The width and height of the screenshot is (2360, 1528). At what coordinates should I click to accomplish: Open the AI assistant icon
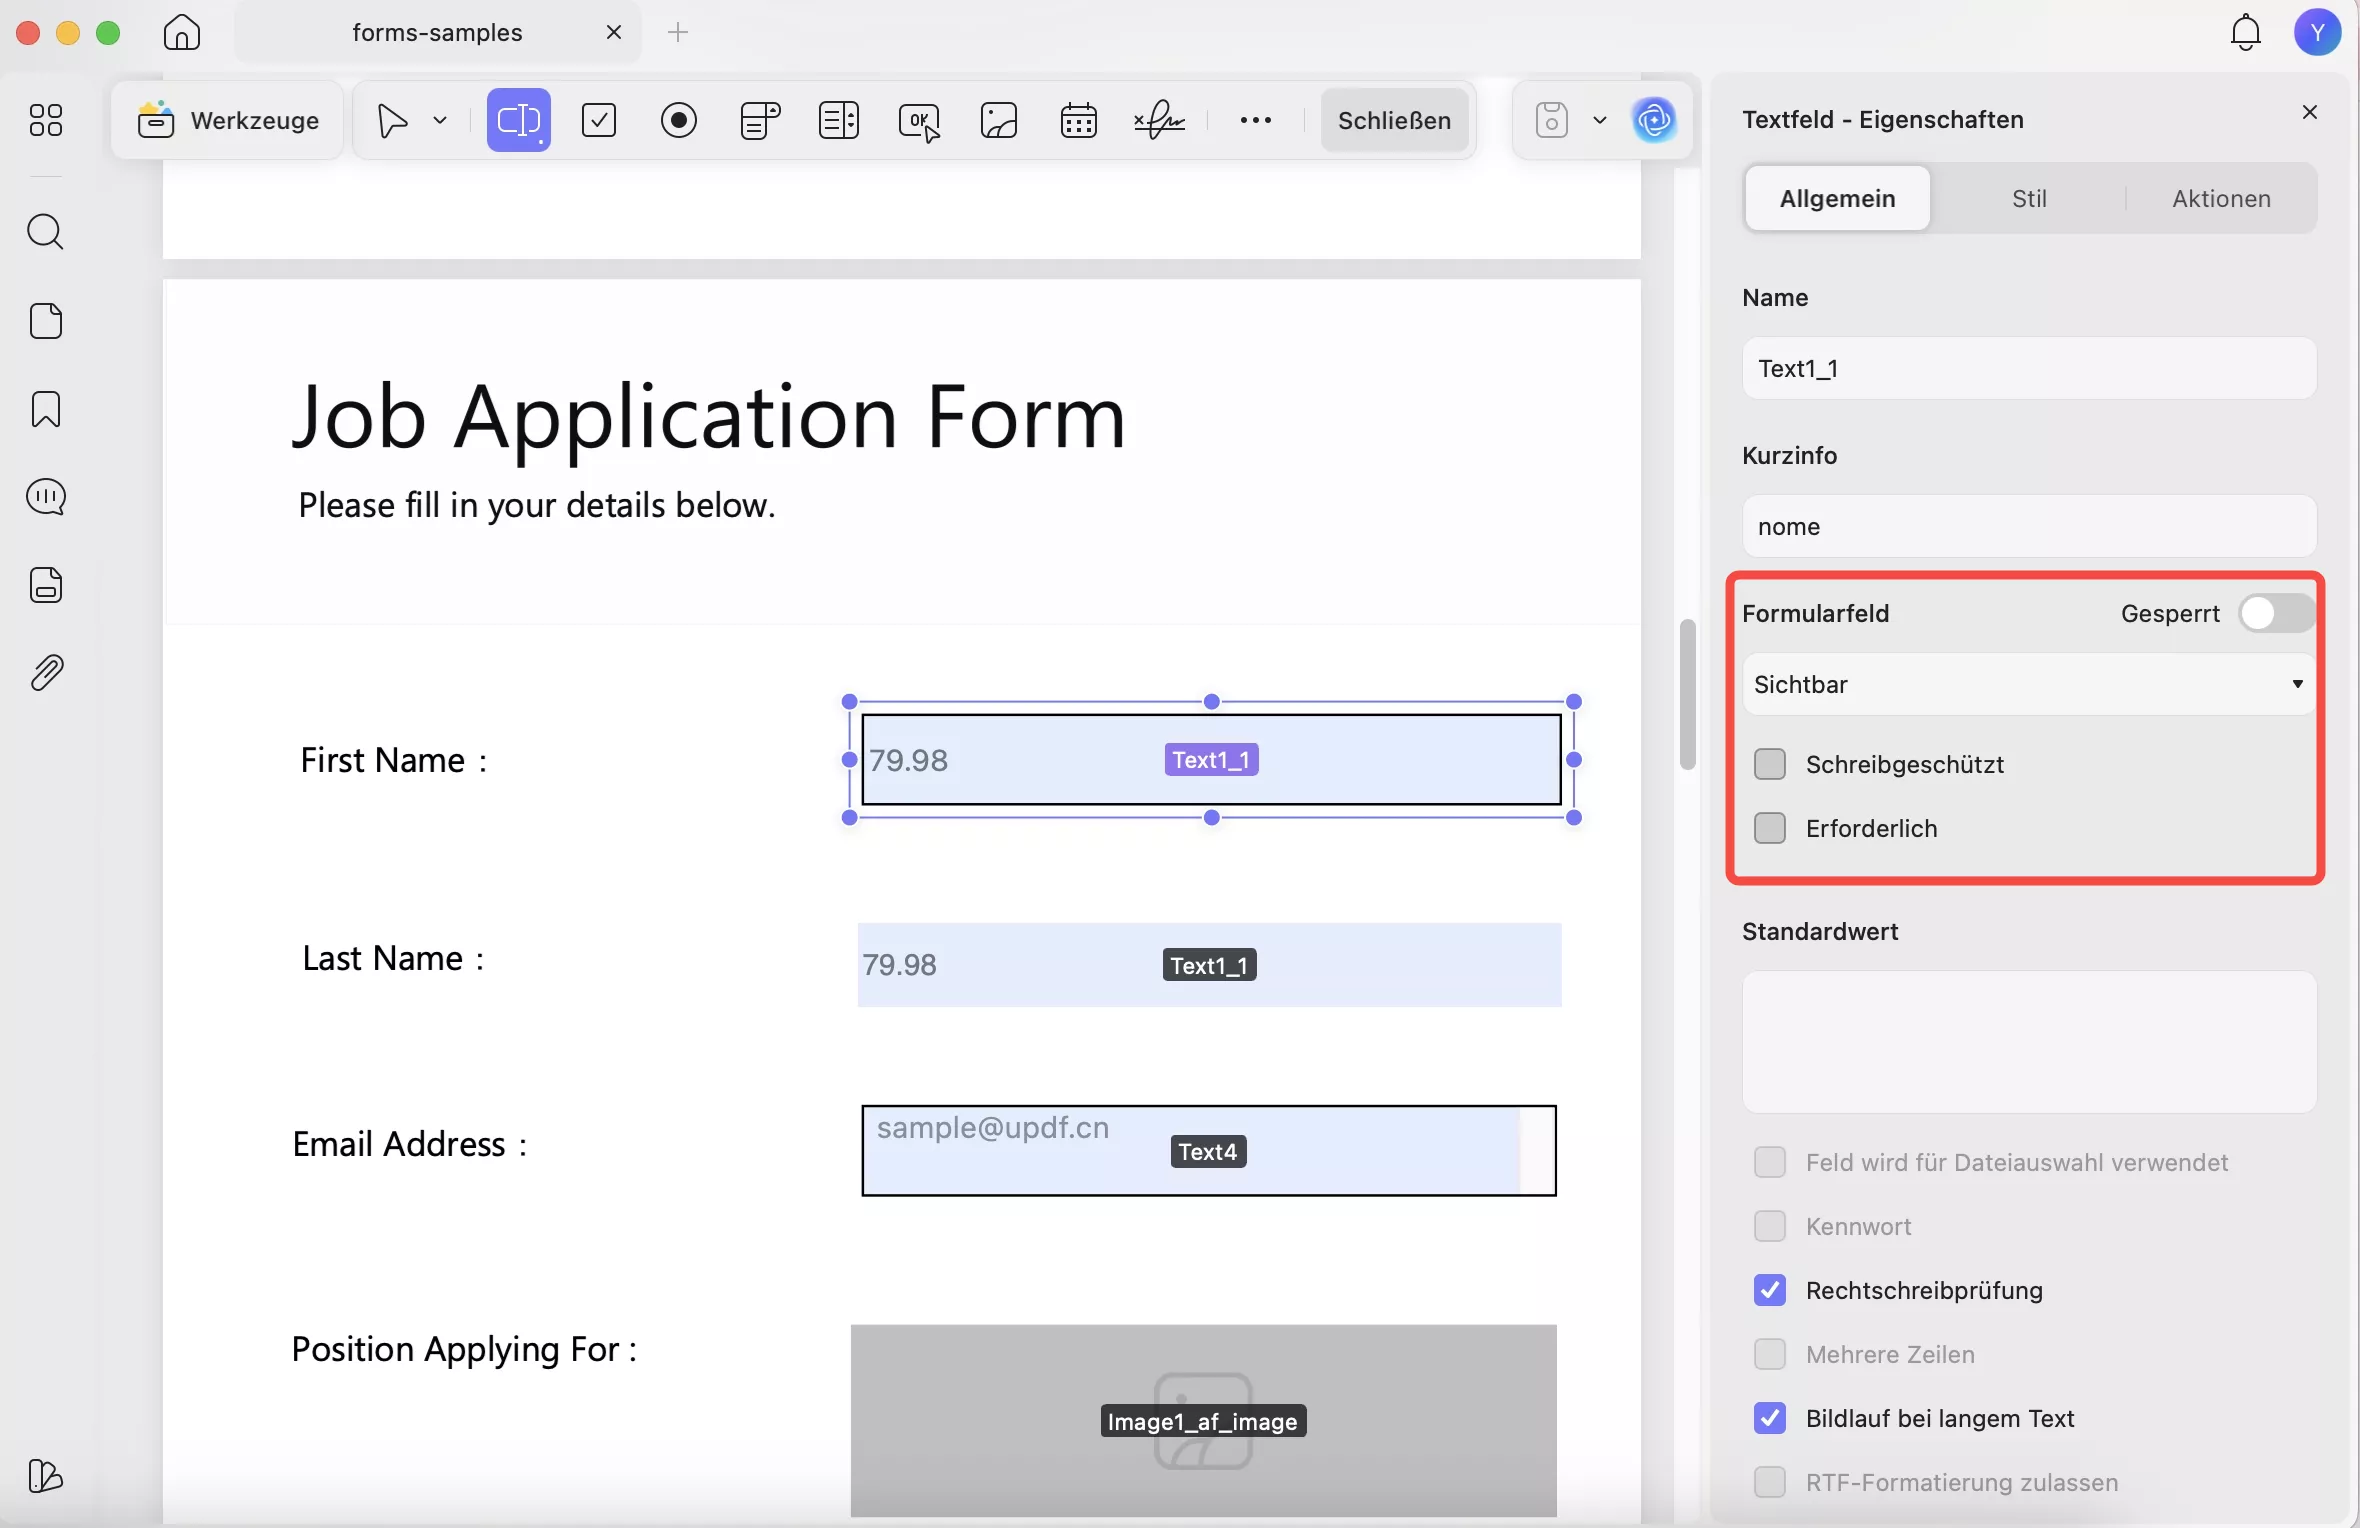coord(1654,120)
